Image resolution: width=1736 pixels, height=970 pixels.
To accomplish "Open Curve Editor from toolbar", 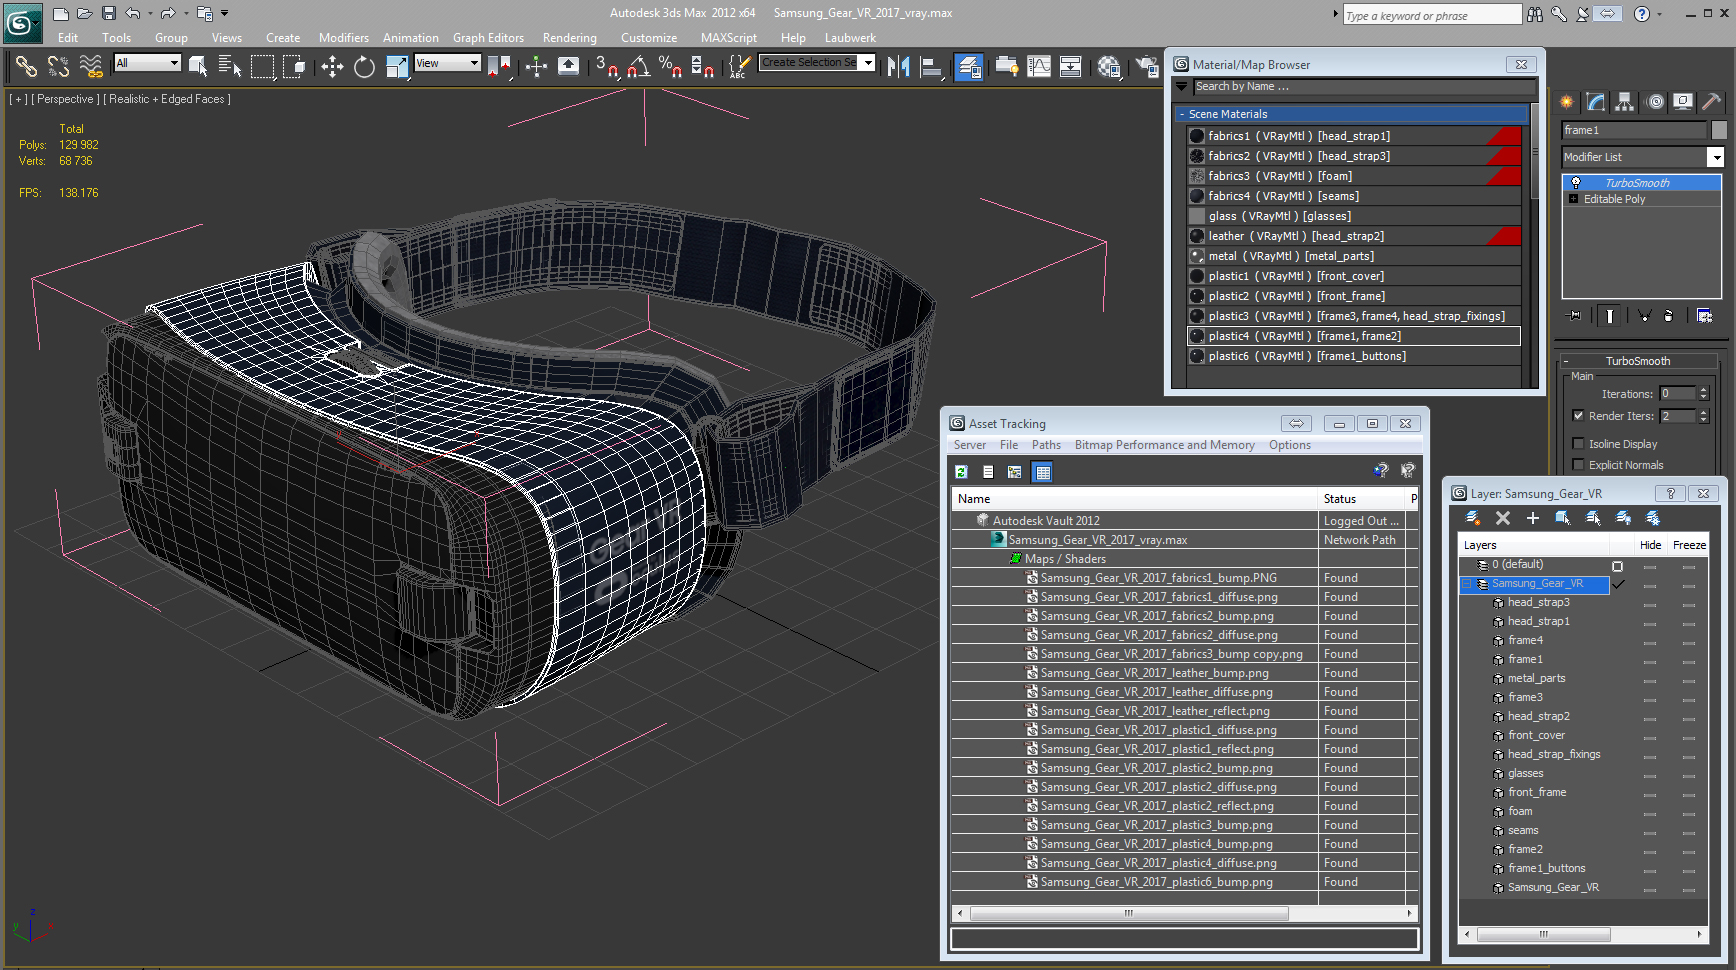I will (1039, 67).
